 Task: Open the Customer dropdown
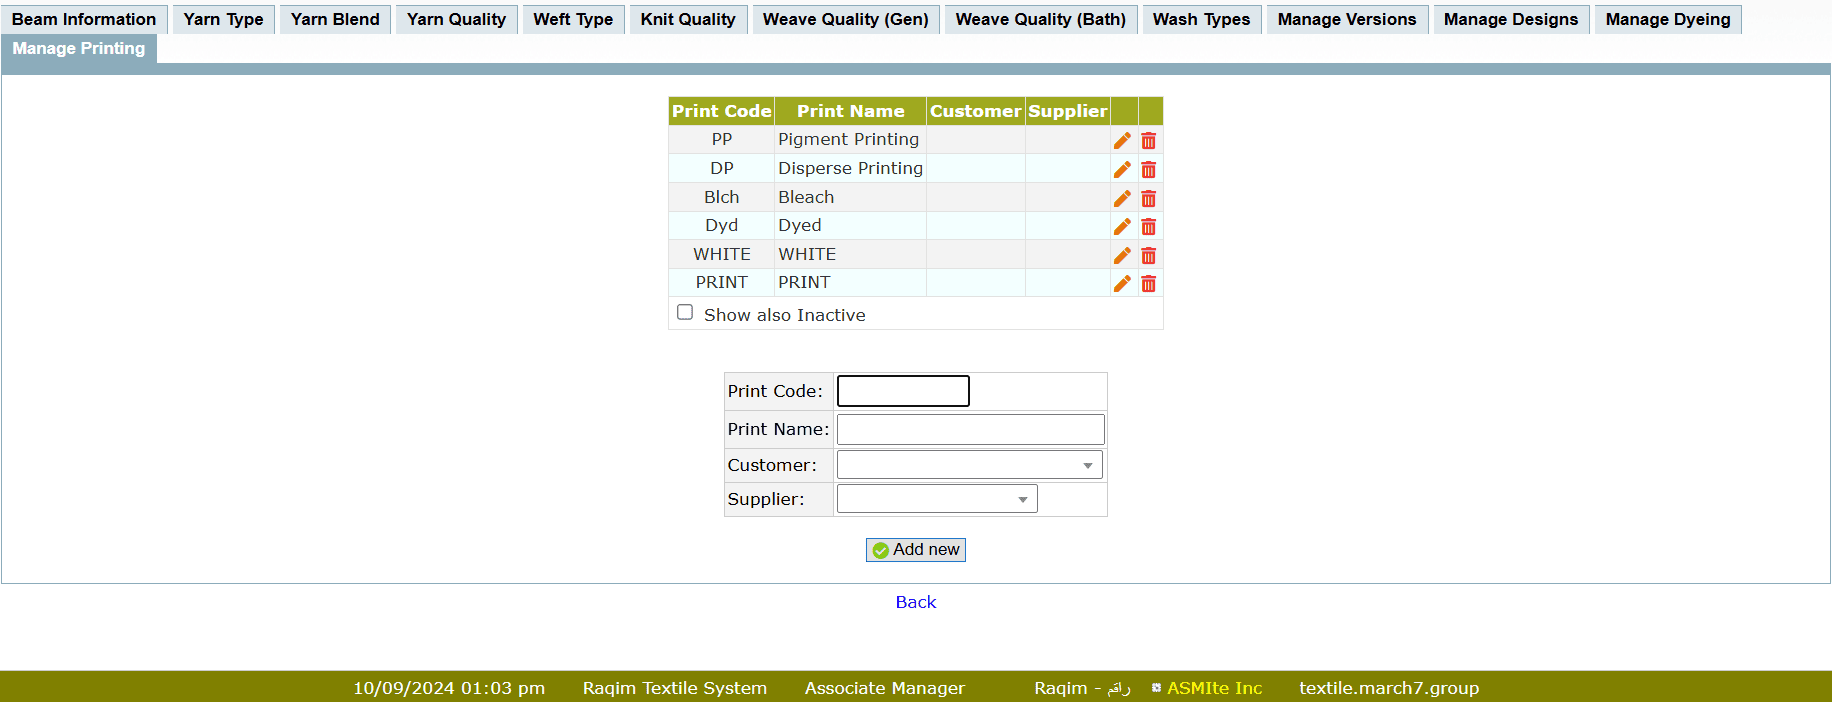pyautogui.click(x=969, y=465)
